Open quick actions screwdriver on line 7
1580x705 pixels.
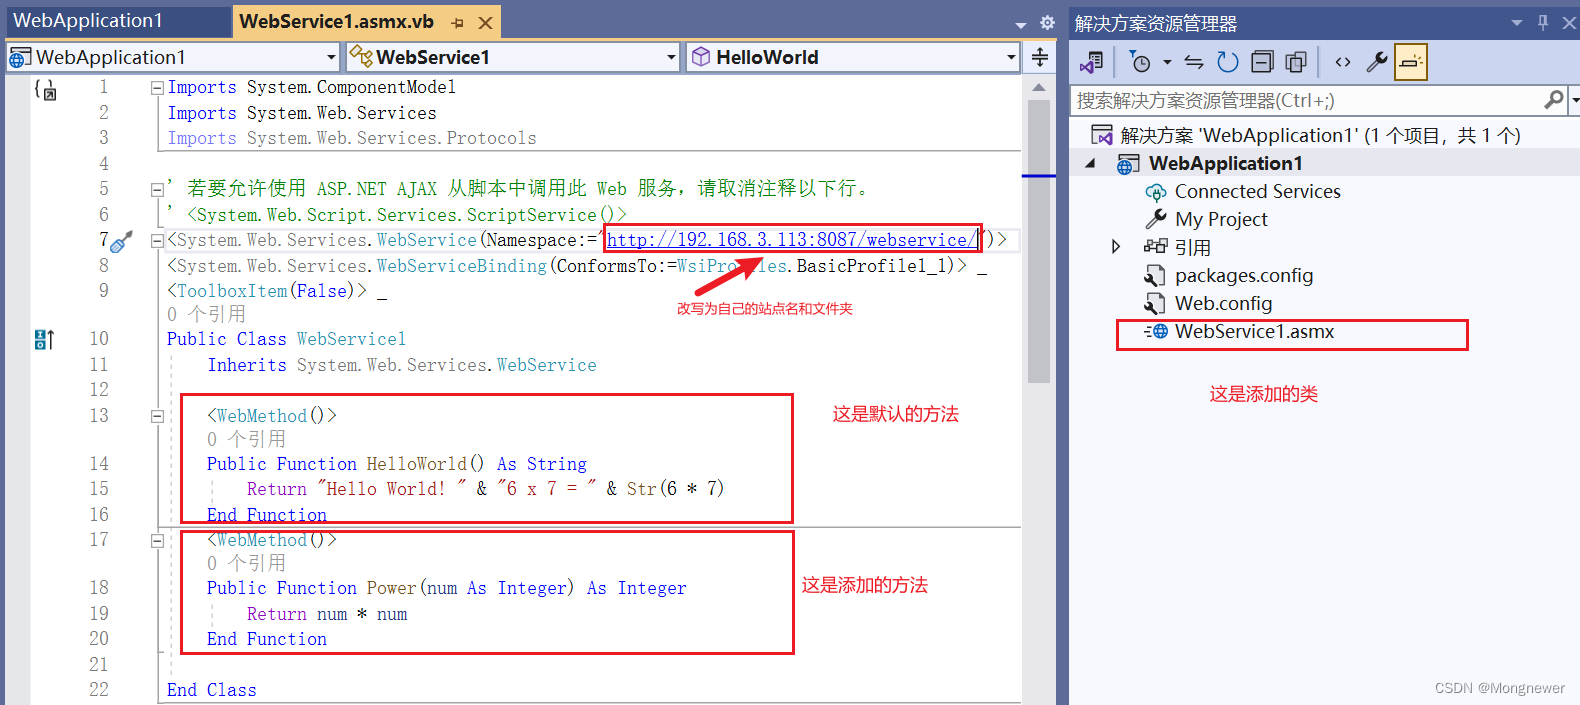(121, 241)
